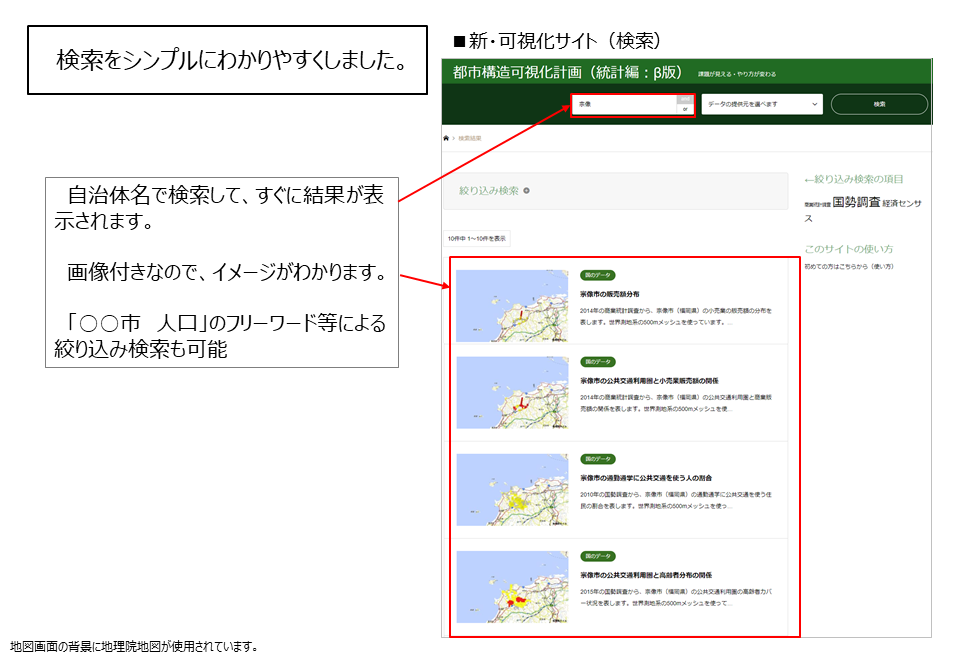
Task: Open the データの提供元を選べます dropdown
Action: 762,104
